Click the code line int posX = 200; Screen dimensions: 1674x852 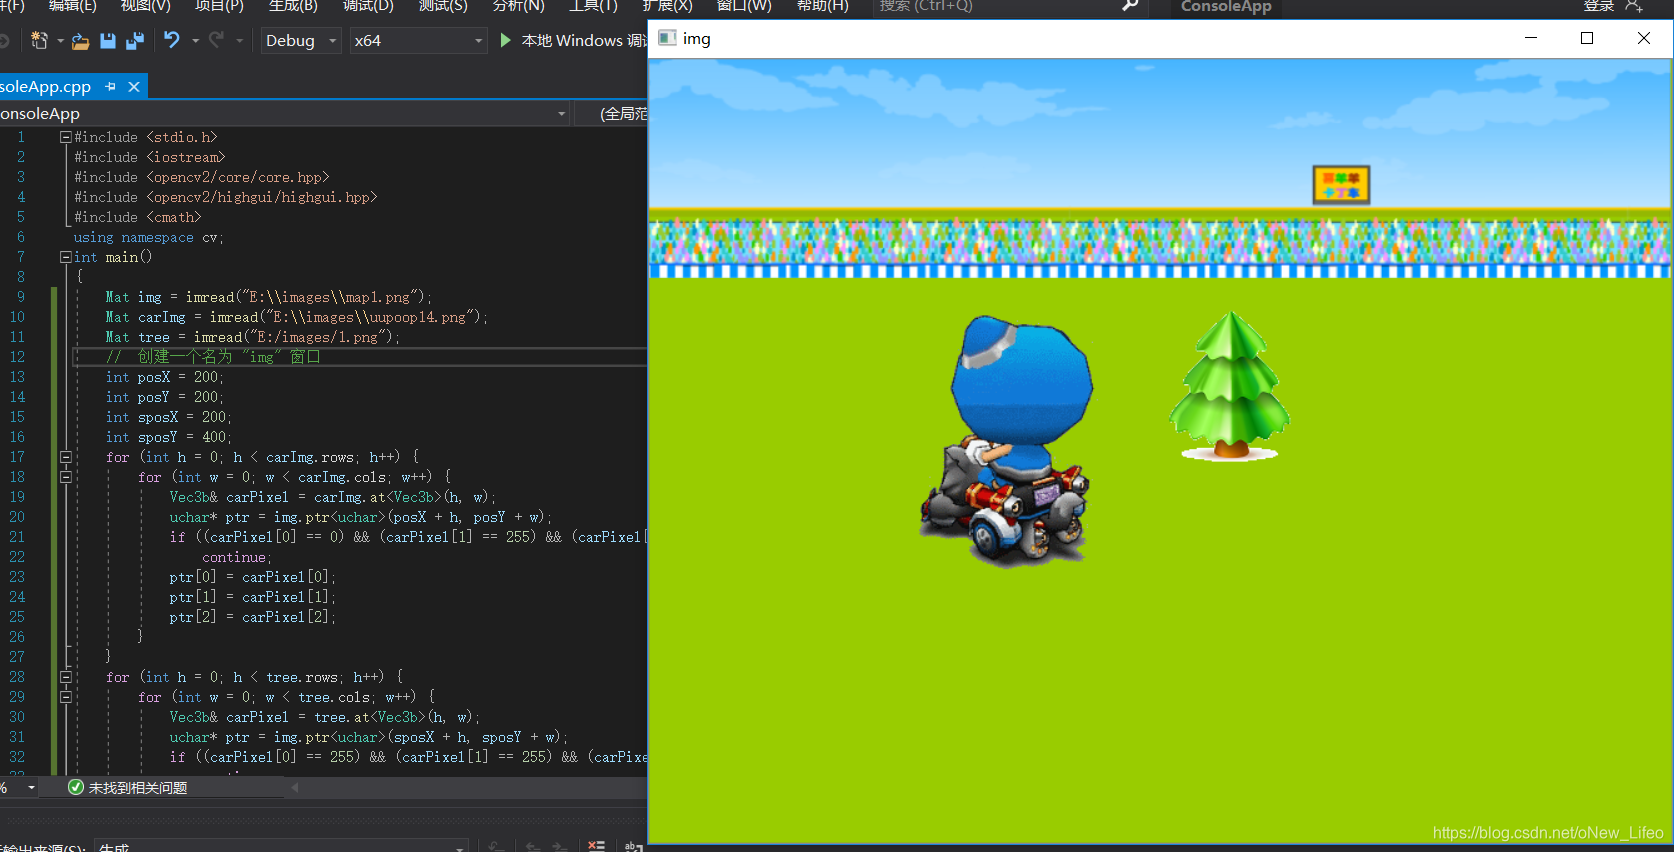click(x=165, y=377)
